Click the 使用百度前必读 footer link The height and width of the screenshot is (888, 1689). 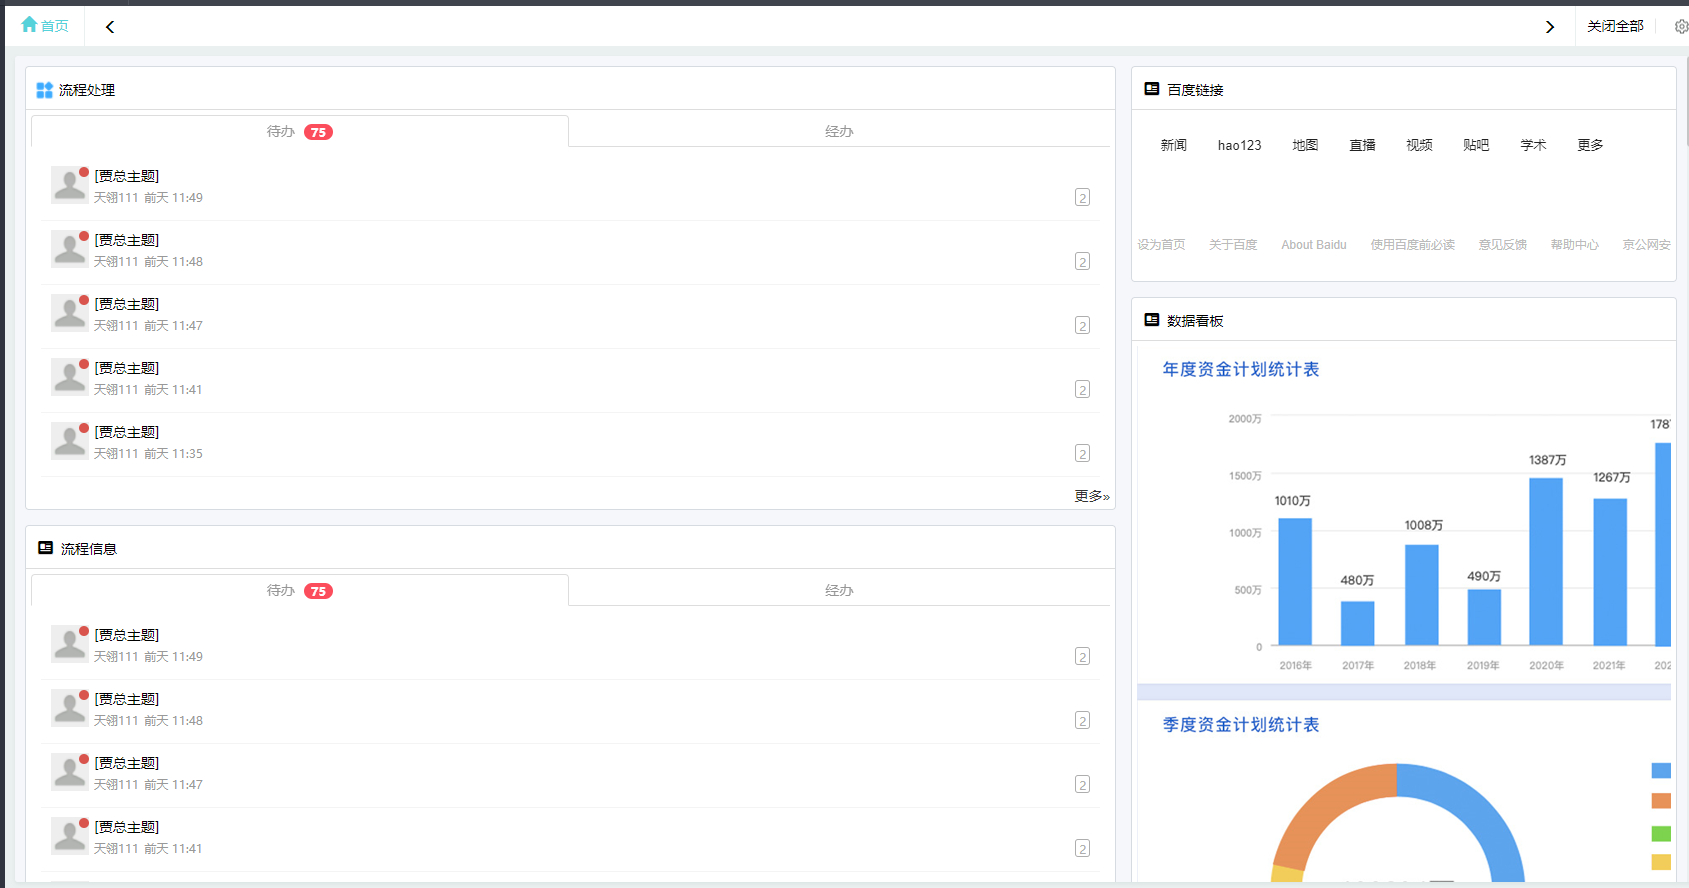(1412, 245)
